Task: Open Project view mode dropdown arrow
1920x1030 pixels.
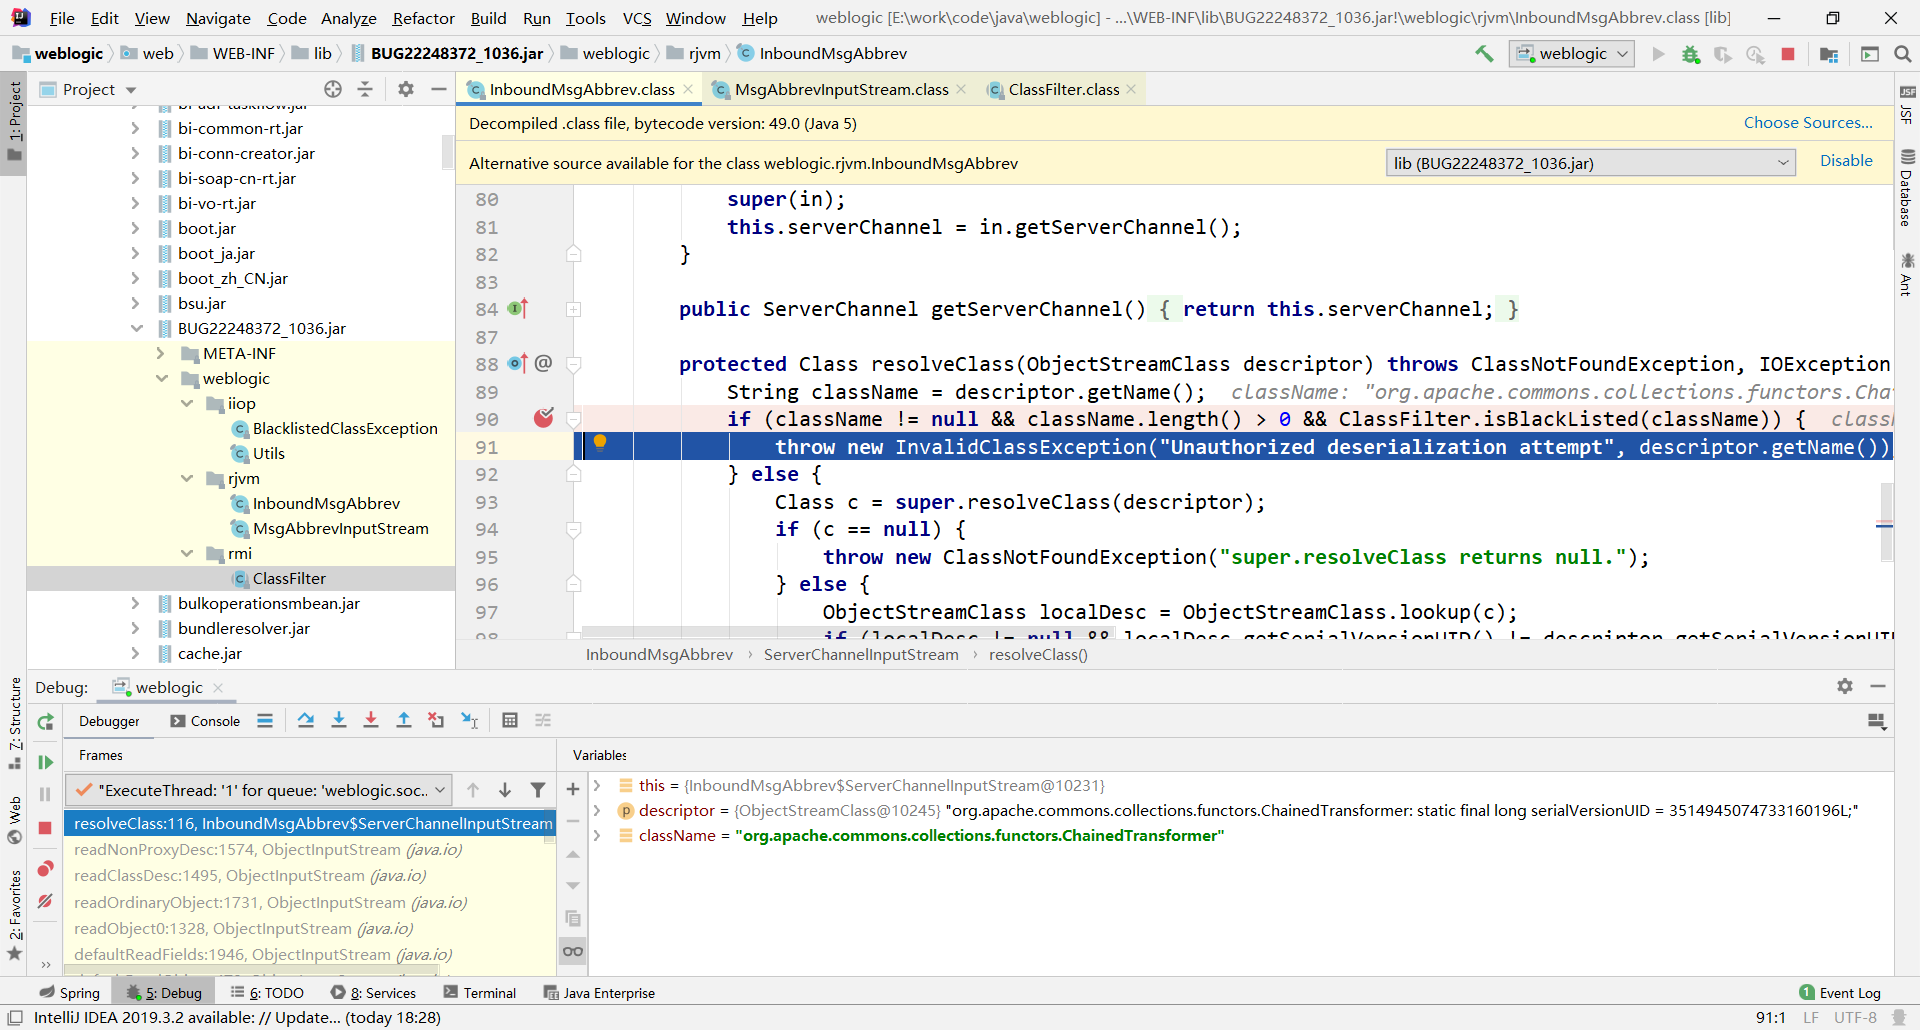Action: coord(131,90)
